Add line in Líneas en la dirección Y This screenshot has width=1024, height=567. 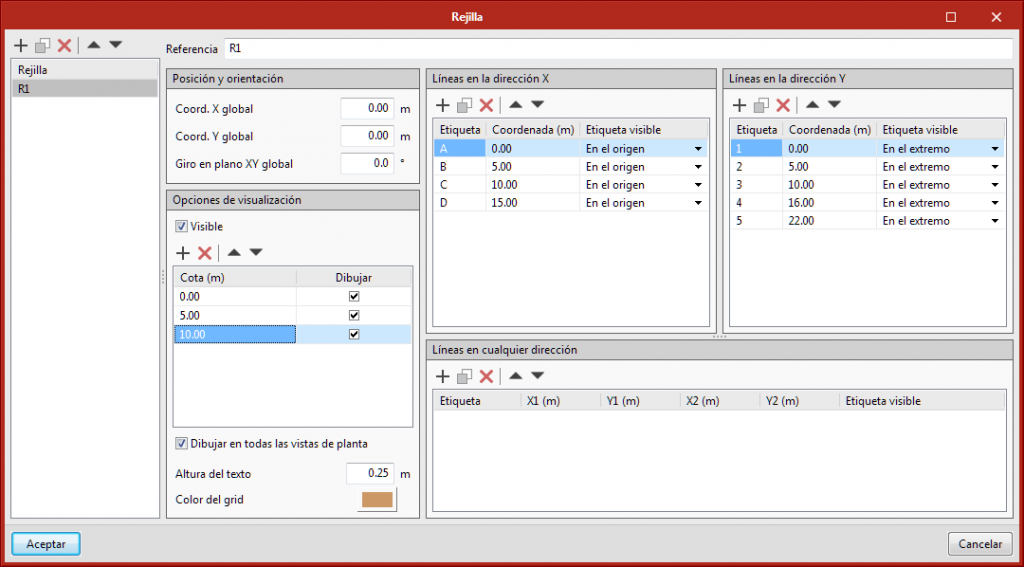tap(739, 105)
